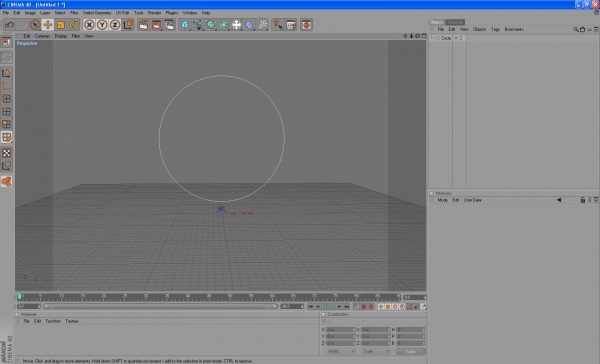Select the Circle object in the list
The image size is (600, 364).
click(x=446, y=38)
